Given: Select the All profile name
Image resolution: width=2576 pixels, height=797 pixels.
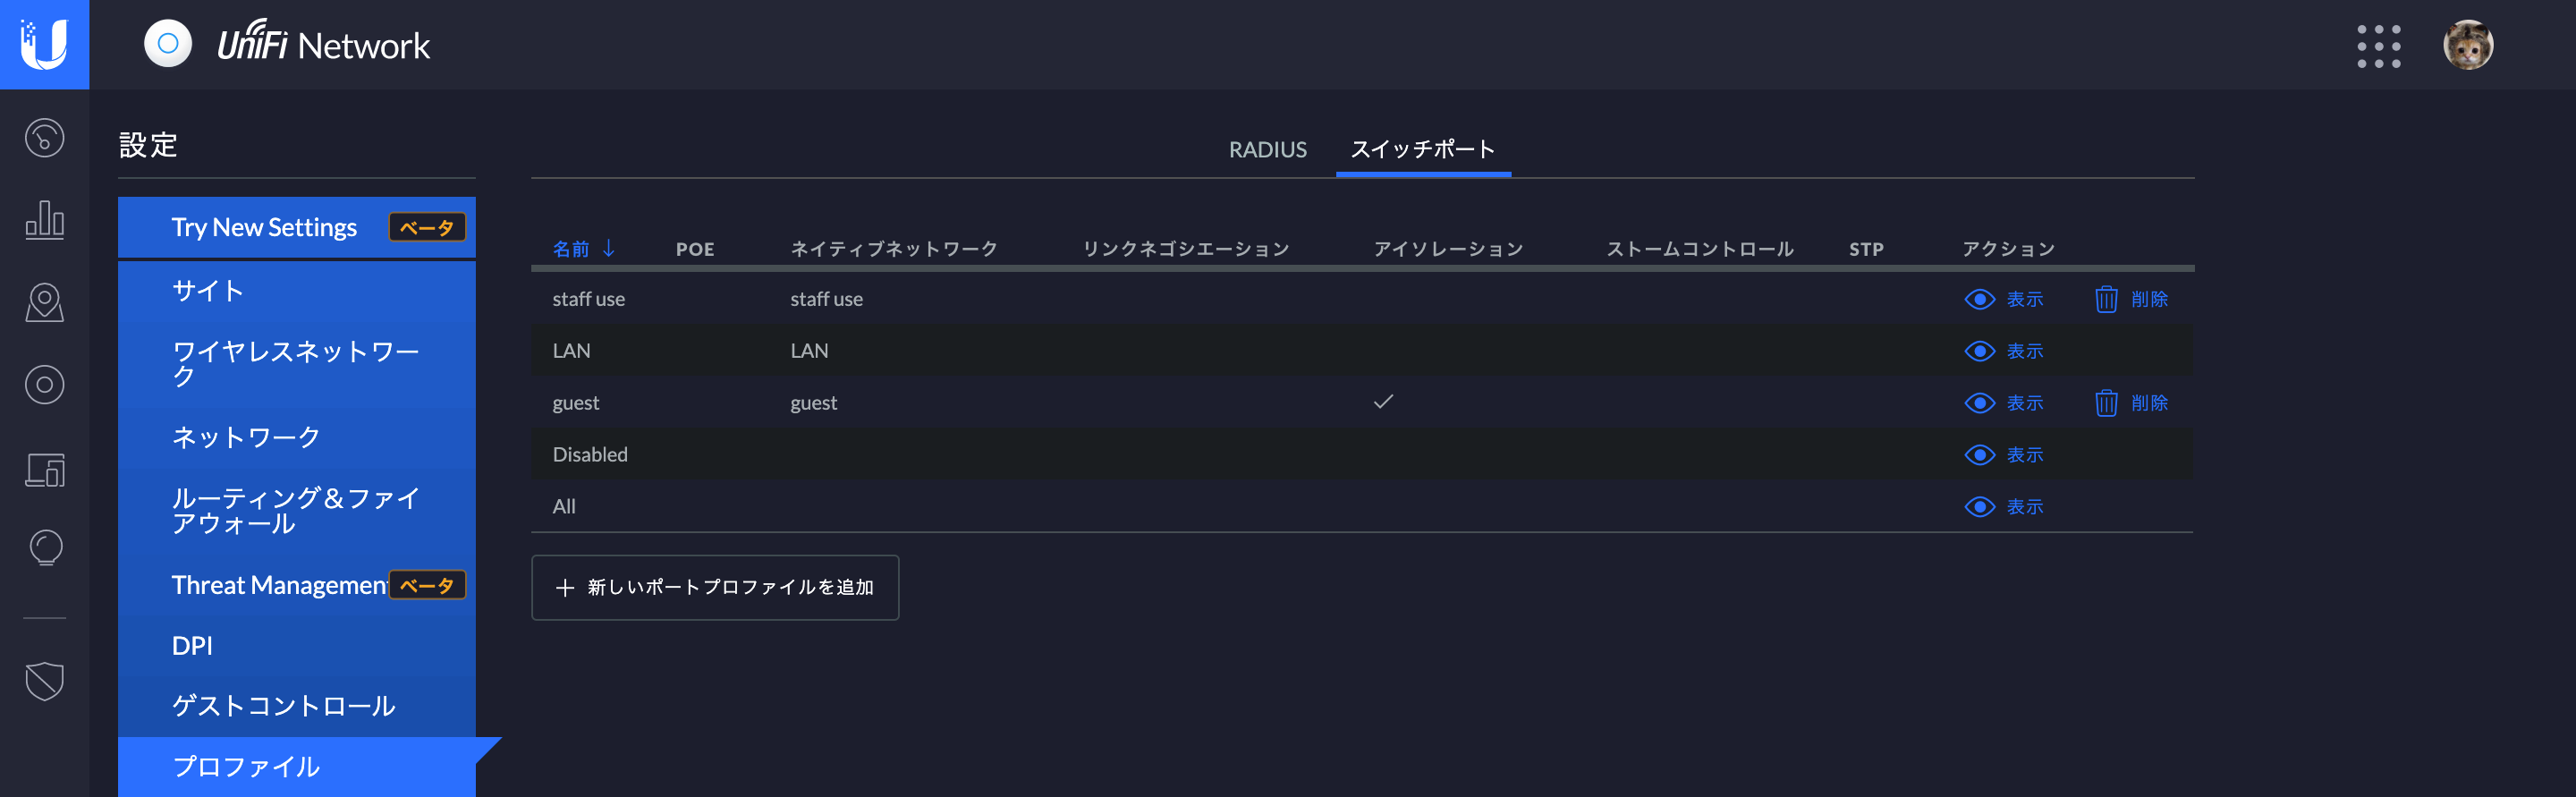Looking at the screenshot, I should (564, 507).
